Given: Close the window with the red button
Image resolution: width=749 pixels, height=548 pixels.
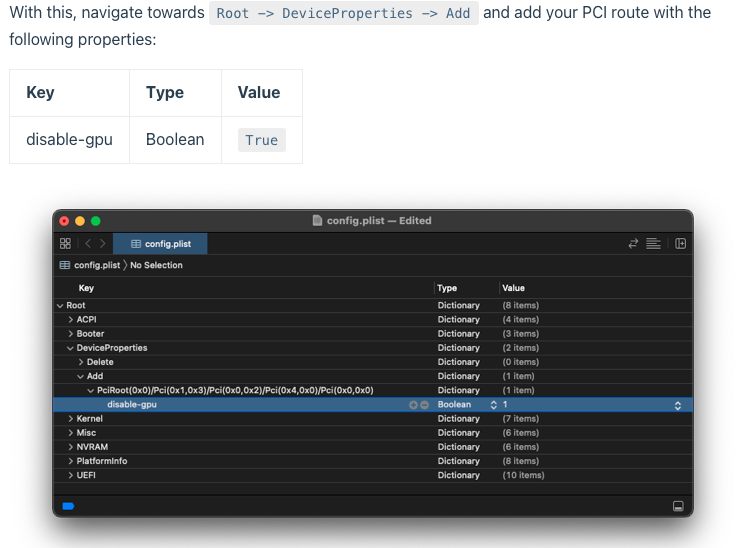Looking at the screenshot, I should pos(64,221).
